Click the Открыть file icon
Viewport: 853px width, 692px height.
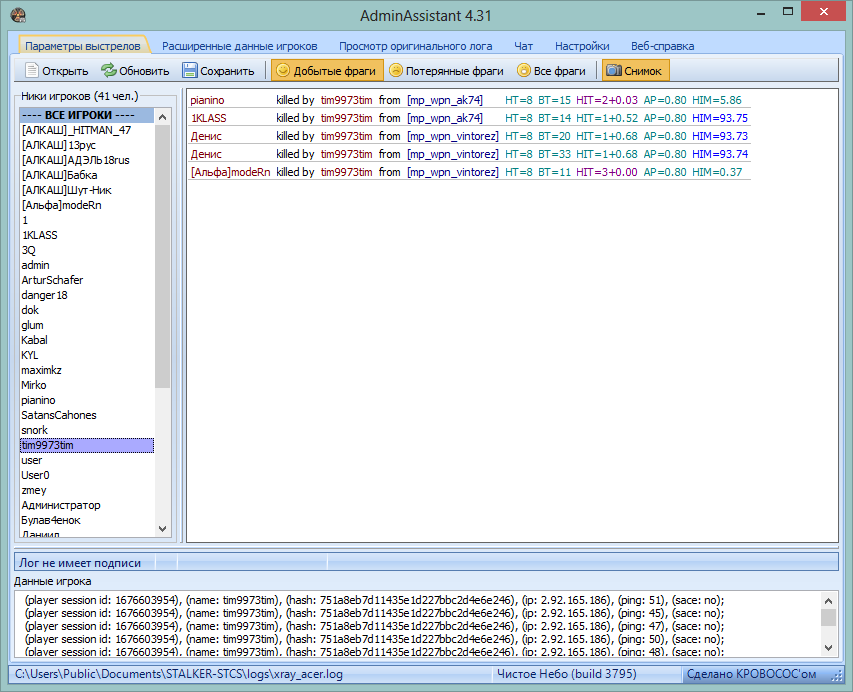(x=32, y=71)
